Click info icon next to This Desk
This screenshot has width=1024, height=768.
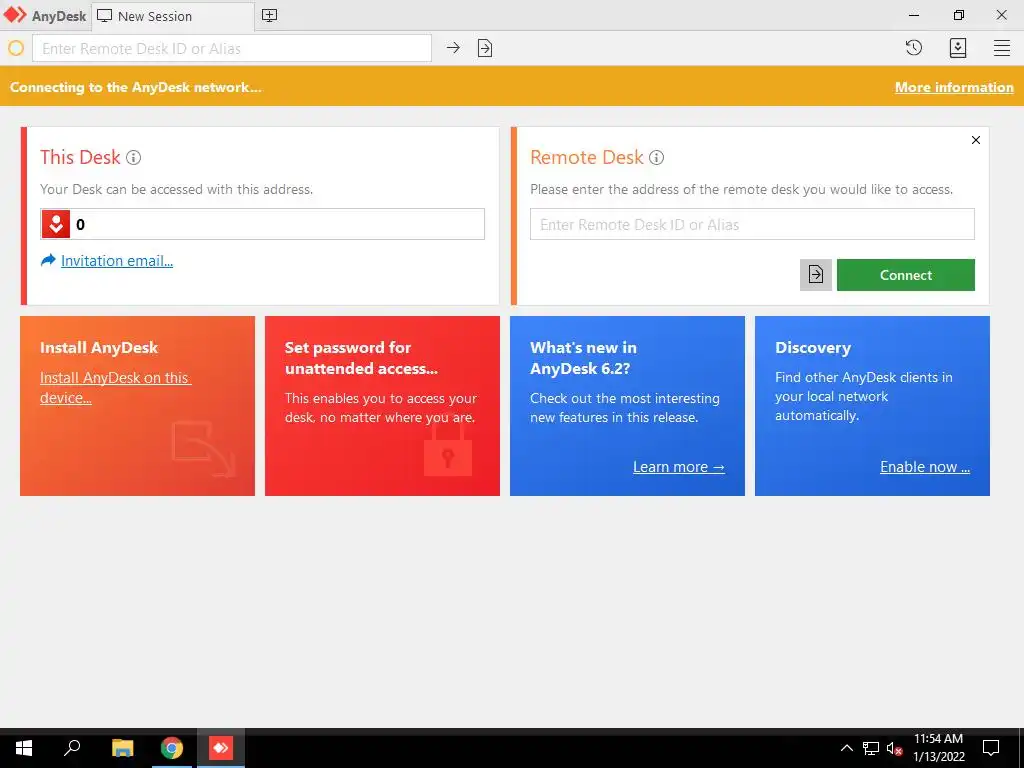tap(133, 157)
